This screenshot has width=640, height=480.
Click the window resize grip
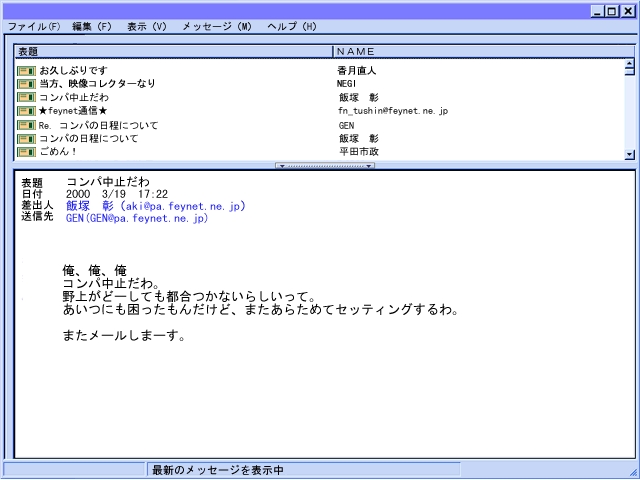(x=632, y=472)
